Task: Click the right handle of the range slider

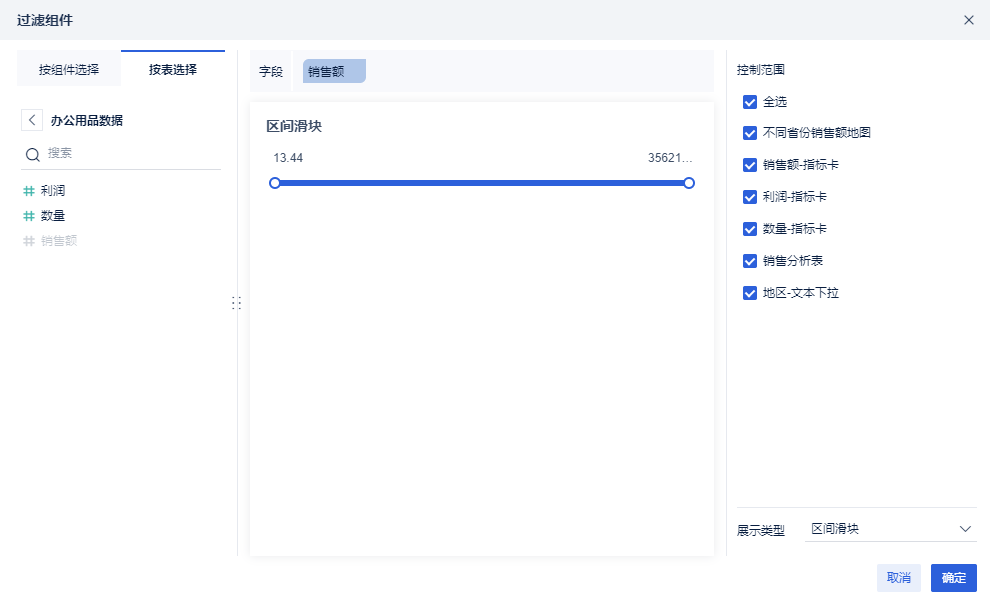Action: [x=689, y=183]
